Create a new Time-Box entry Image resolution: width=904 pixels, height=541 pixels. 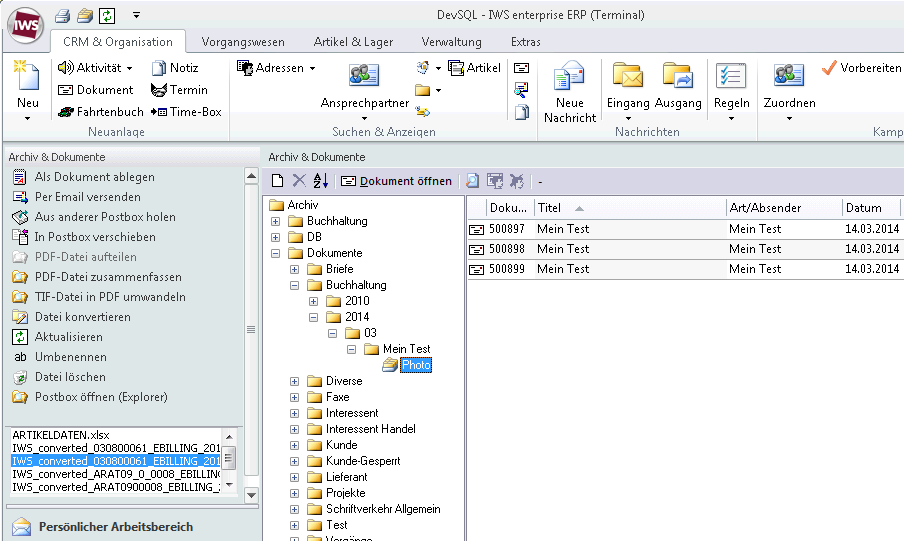coord(186,112)
